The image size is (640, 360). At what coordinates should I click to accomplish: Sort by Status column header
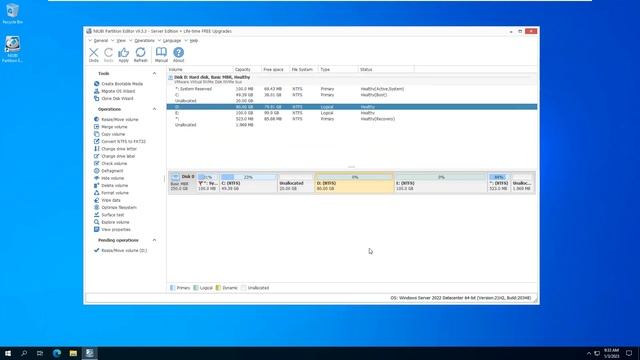pyautogui.click(x=386, y=70)
